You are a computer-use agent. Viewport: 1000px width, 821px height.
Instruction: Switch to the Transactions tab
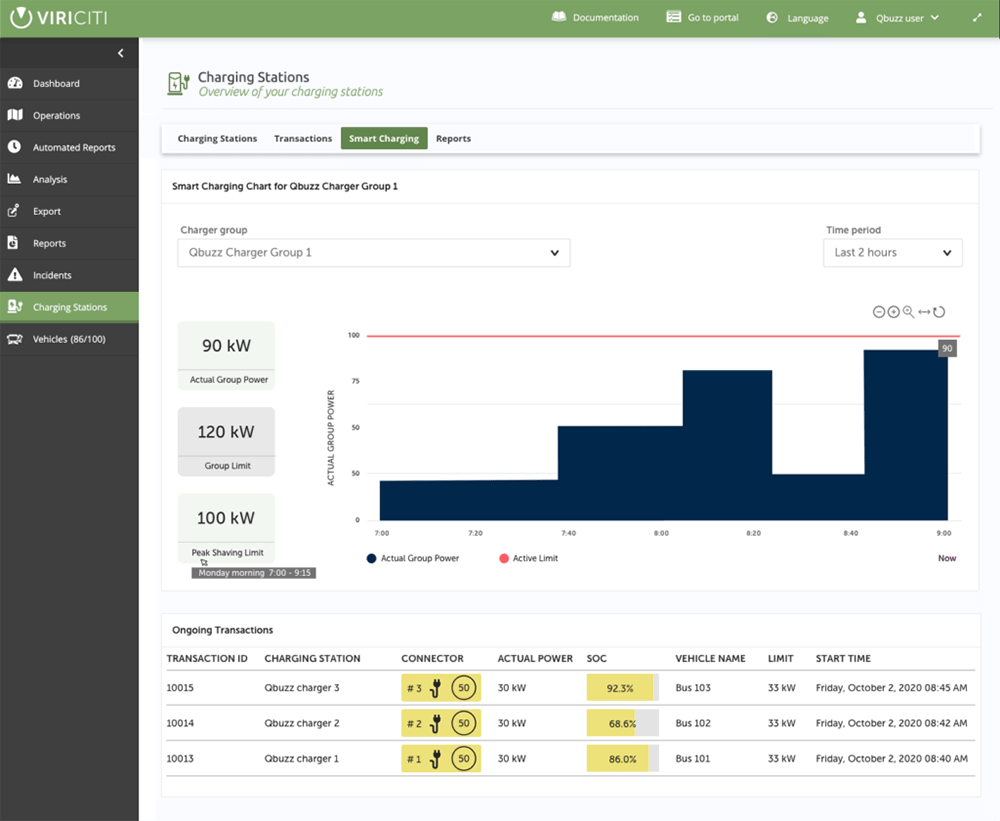tap(303, 139)
